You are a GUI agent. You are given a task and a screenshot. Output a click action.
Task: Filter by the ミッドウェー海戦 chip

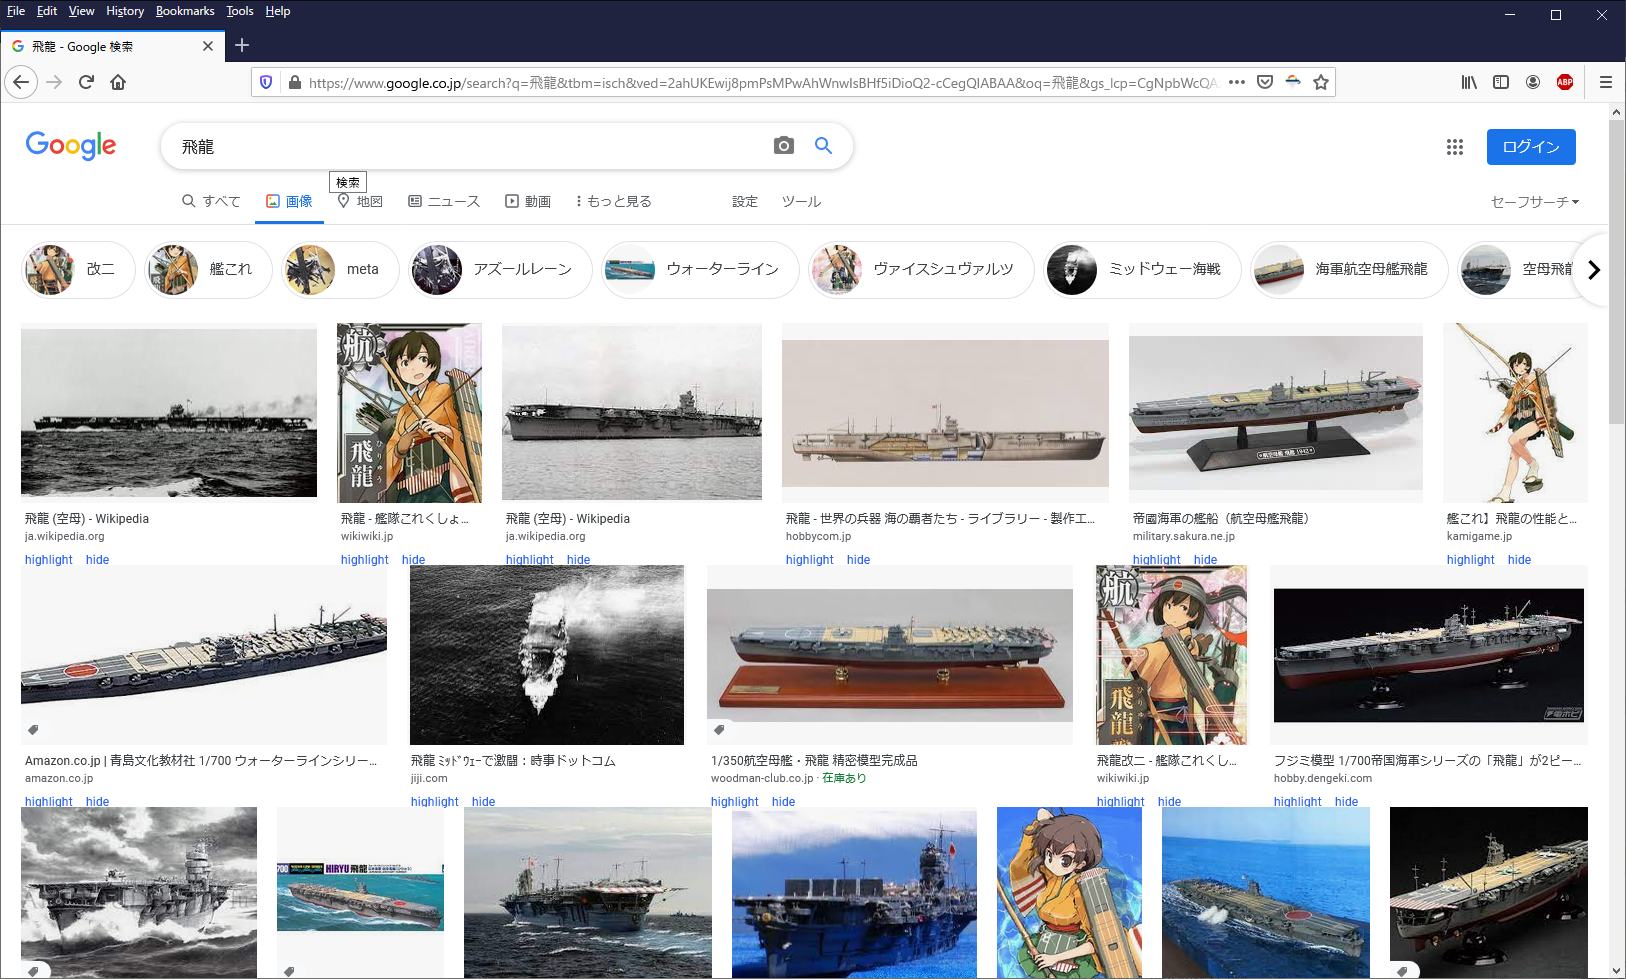click(x=1142, y=269)
